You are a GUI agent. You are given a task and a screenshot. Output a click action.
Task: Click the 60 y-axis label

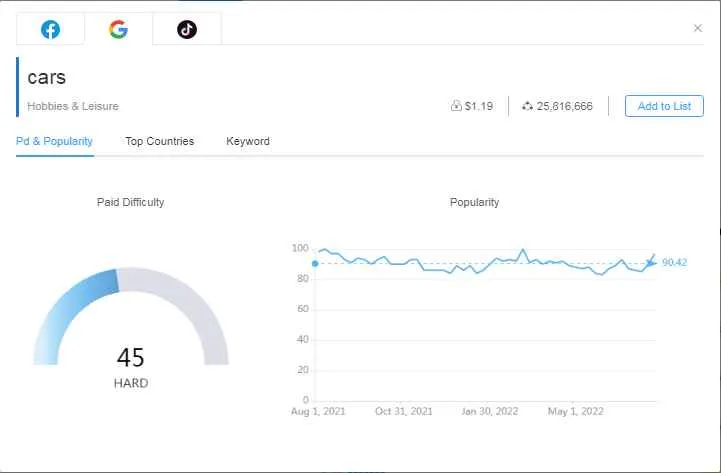pyautogui.click(x=303, y=309)
